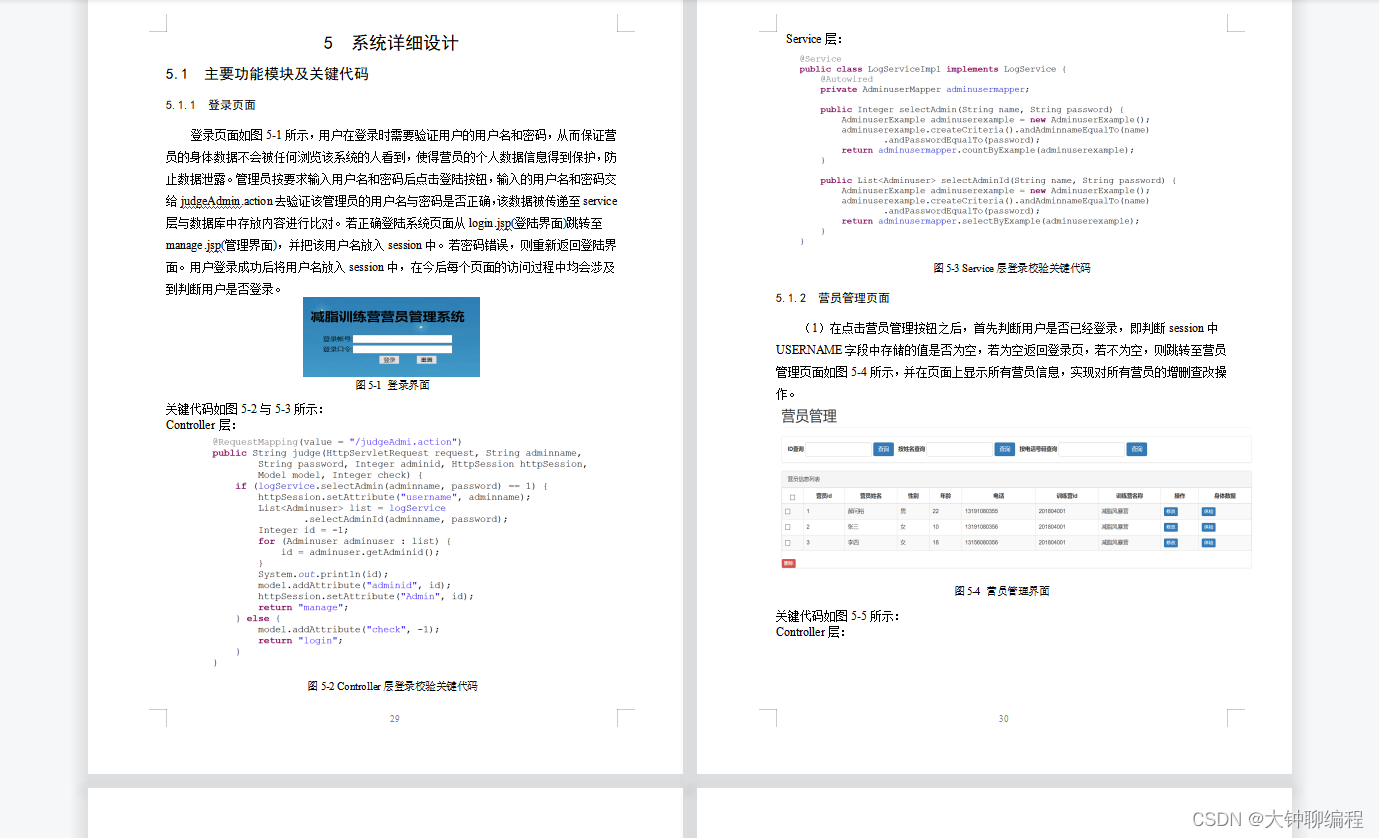Click the name cell "张三"
Screen dimensions: 1379x838
tap(853, 527)
